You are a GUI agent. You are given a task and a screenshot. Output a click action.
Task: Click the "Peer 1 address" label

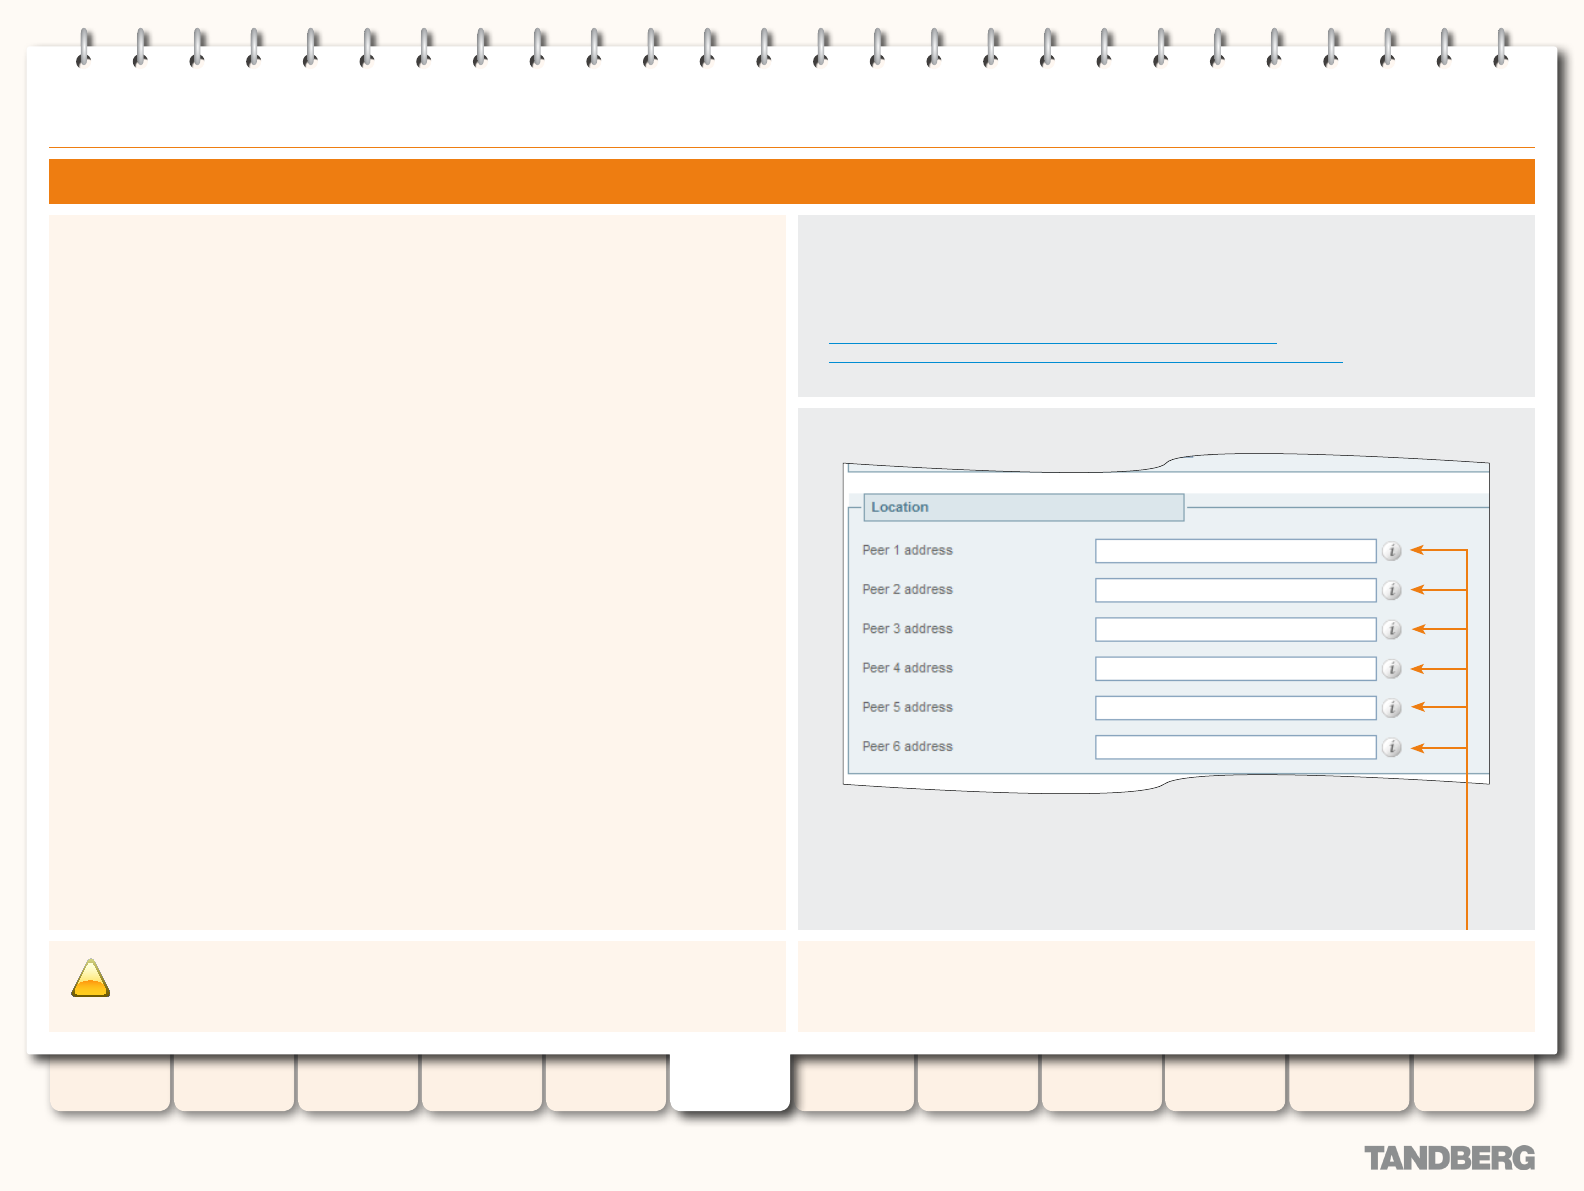point(907,550)
